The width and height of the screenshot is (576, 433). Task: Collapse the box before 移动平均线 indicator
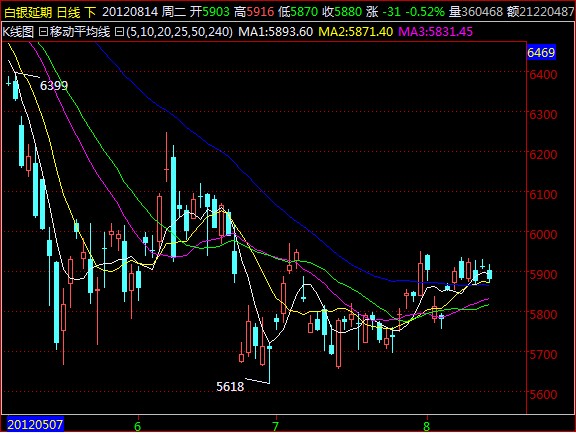click(43, 32)
